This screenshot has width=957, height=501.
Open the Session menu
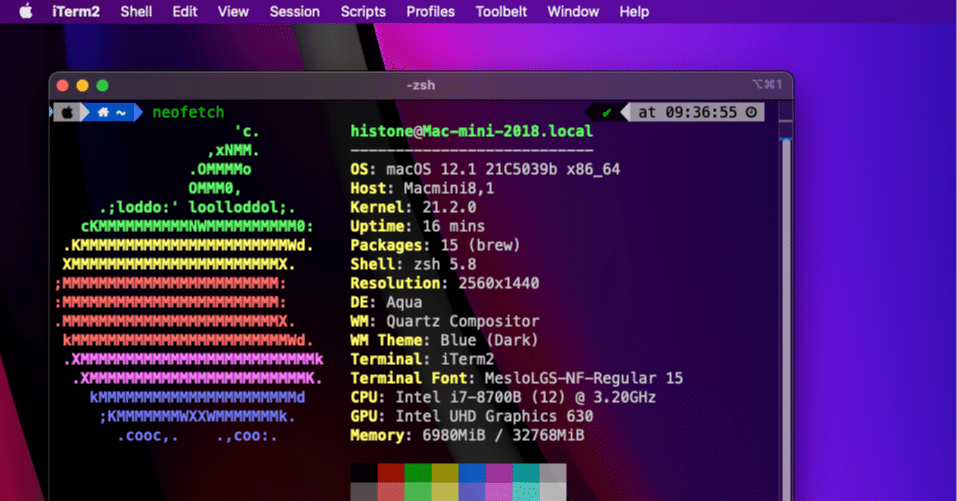(294, 12)
